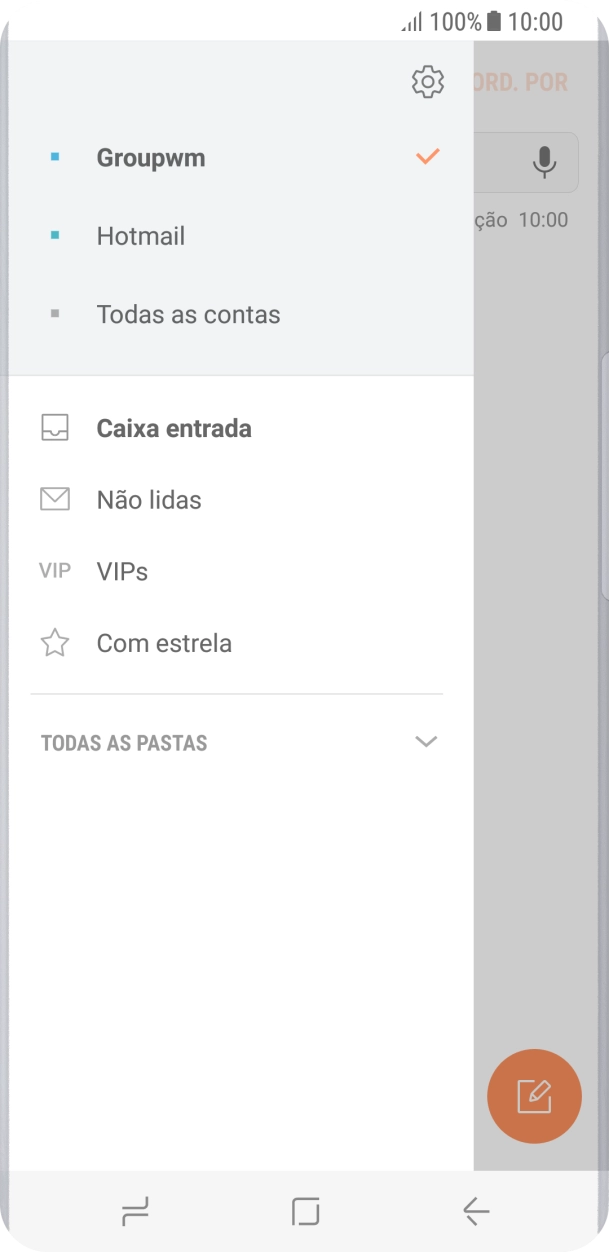Image resolution: width=609 pixels, height=1252 pixels.
Task: Tap the home navigation button
Action: 304,1211
